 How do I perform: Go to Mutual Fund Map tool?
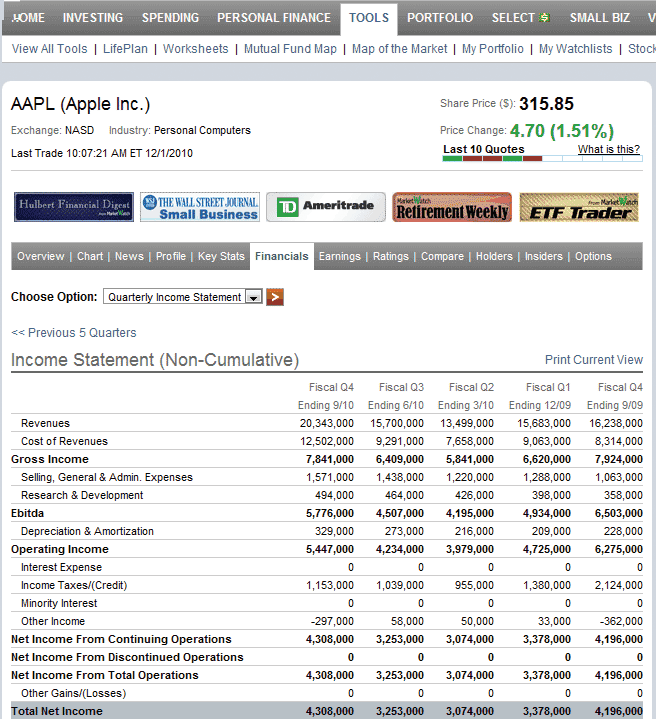tap(290, 49)
